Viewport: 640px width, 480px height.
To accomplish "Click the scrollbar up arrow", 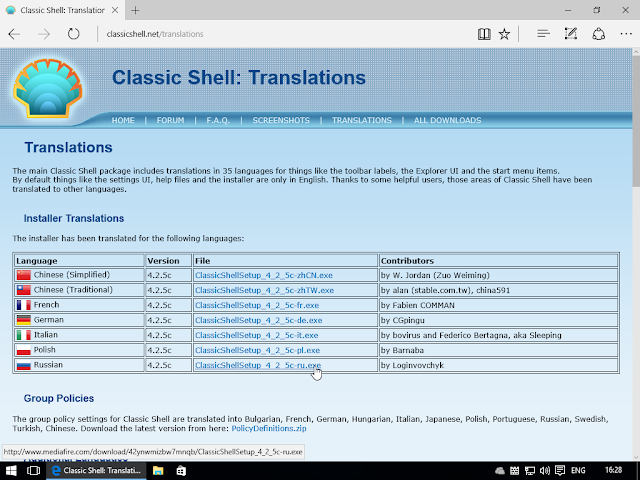I will coord(636,52).
